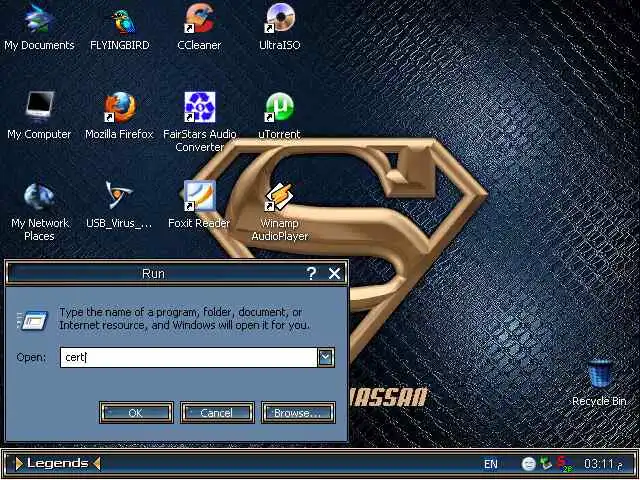Confirm the Run dialog with OK
Viewport: 640px width, 480px height.
coord(136,413)
